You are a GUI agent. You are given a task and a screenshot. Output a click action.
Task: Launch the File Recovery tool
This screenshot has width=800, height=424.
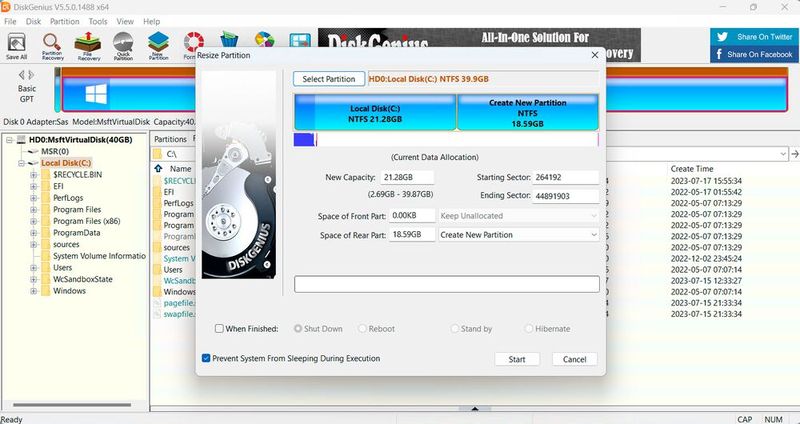click(88, 46)
